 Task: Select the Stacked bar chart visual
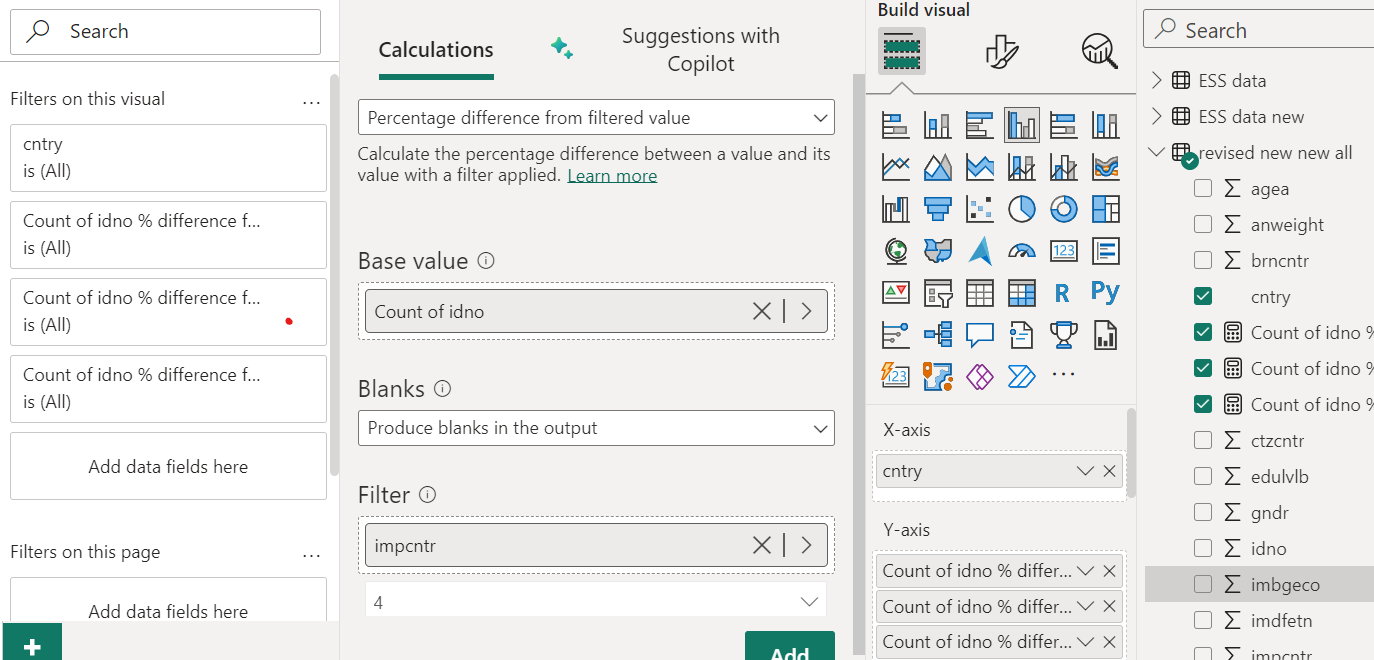(x=895, y=125)
